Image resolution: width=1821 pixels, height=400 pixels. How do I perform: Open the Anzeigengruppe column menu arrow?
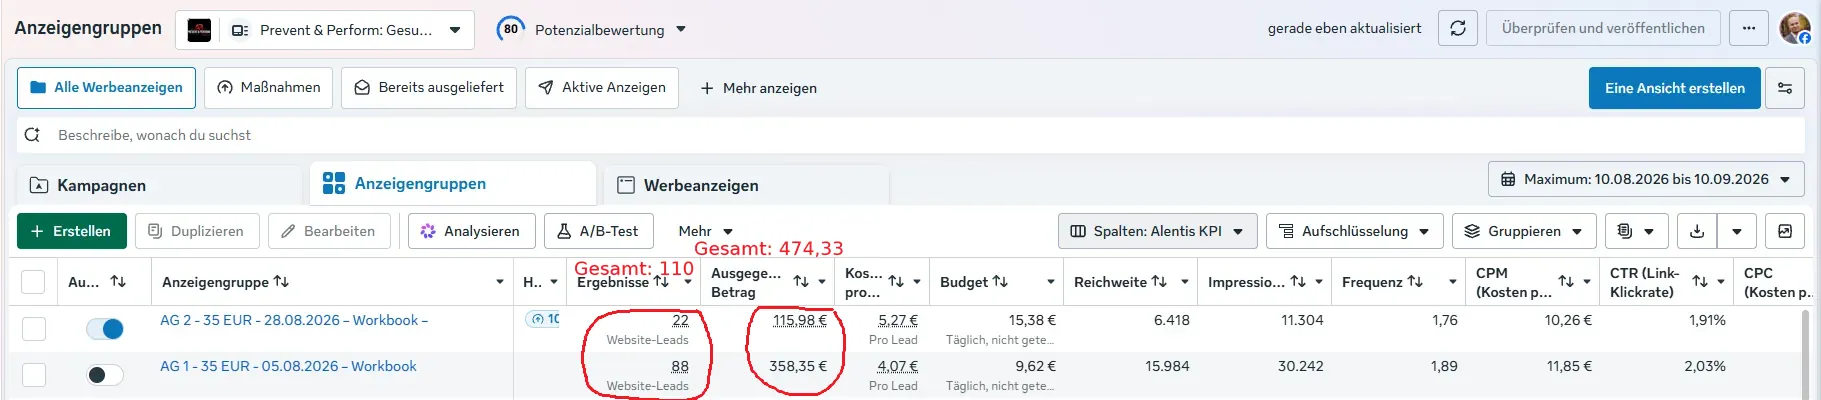pos(500,282)
